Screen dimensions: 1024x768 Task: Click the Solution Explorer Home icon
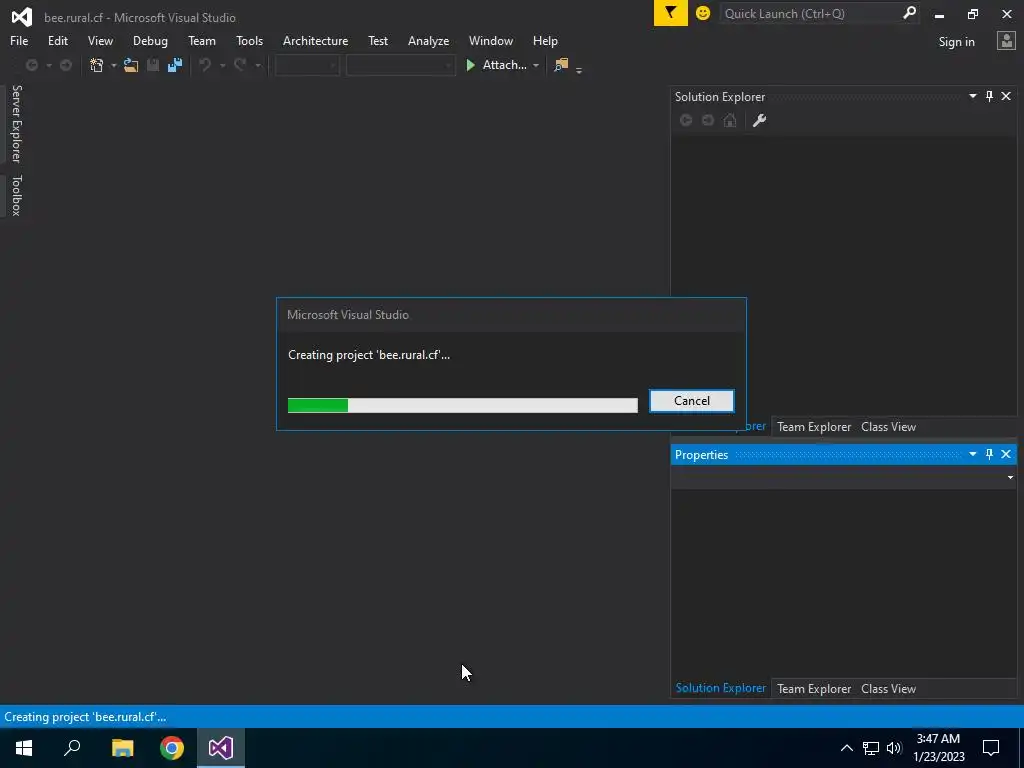730,120
